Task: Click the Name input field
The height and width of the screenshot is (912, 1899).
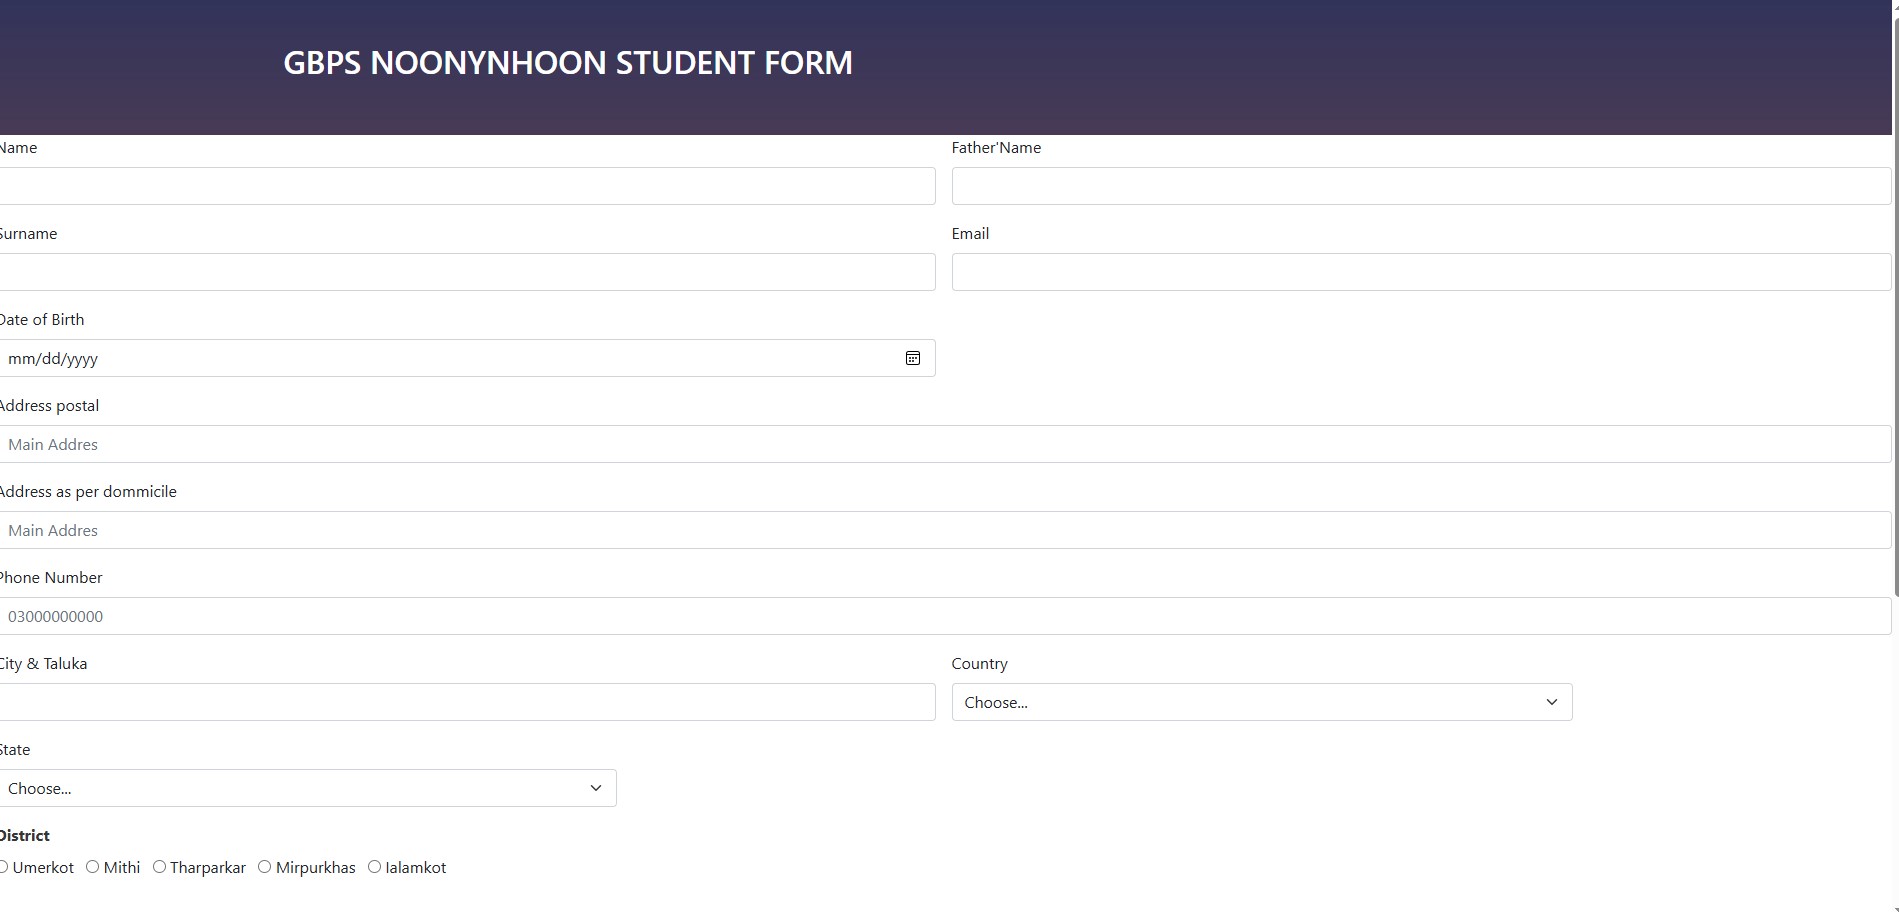Action: pyautogui.click(x=466, y=186)
